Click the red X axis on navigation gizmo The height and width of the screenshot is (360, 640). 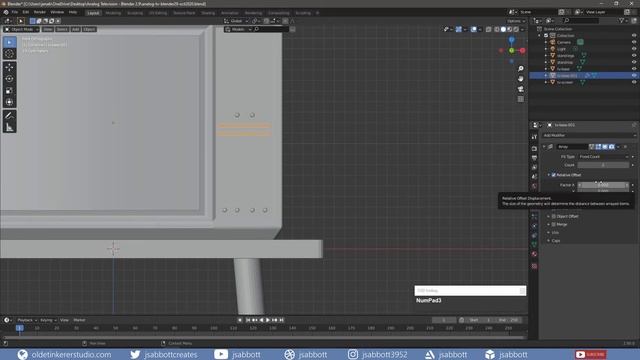point(522,51)
